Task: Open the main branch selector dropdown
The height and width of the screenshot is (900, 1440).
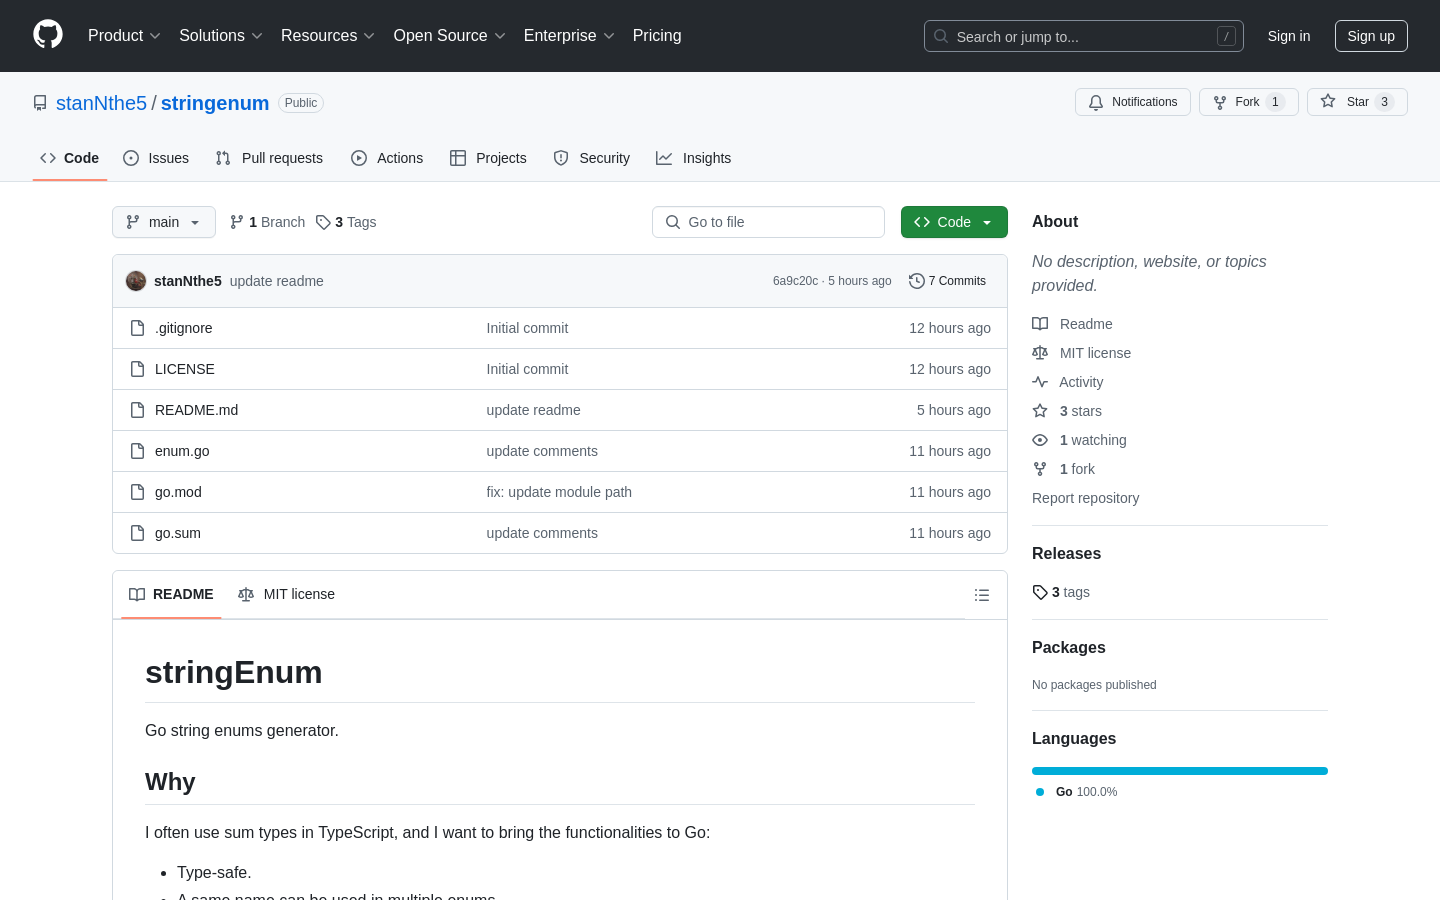Action: coord(164,222)
